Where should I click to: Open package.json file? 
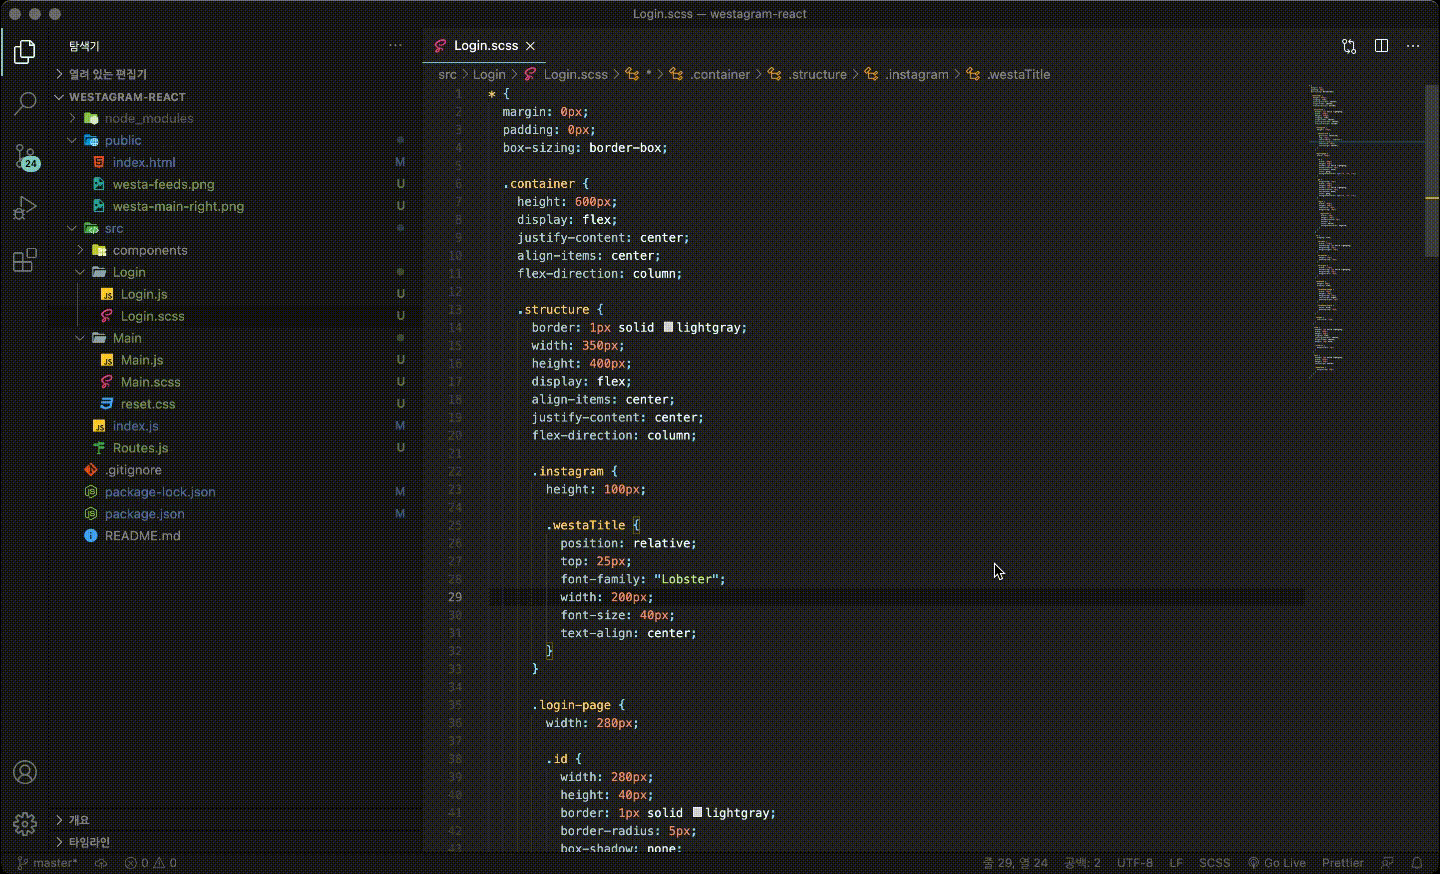(x=235, y=514)
